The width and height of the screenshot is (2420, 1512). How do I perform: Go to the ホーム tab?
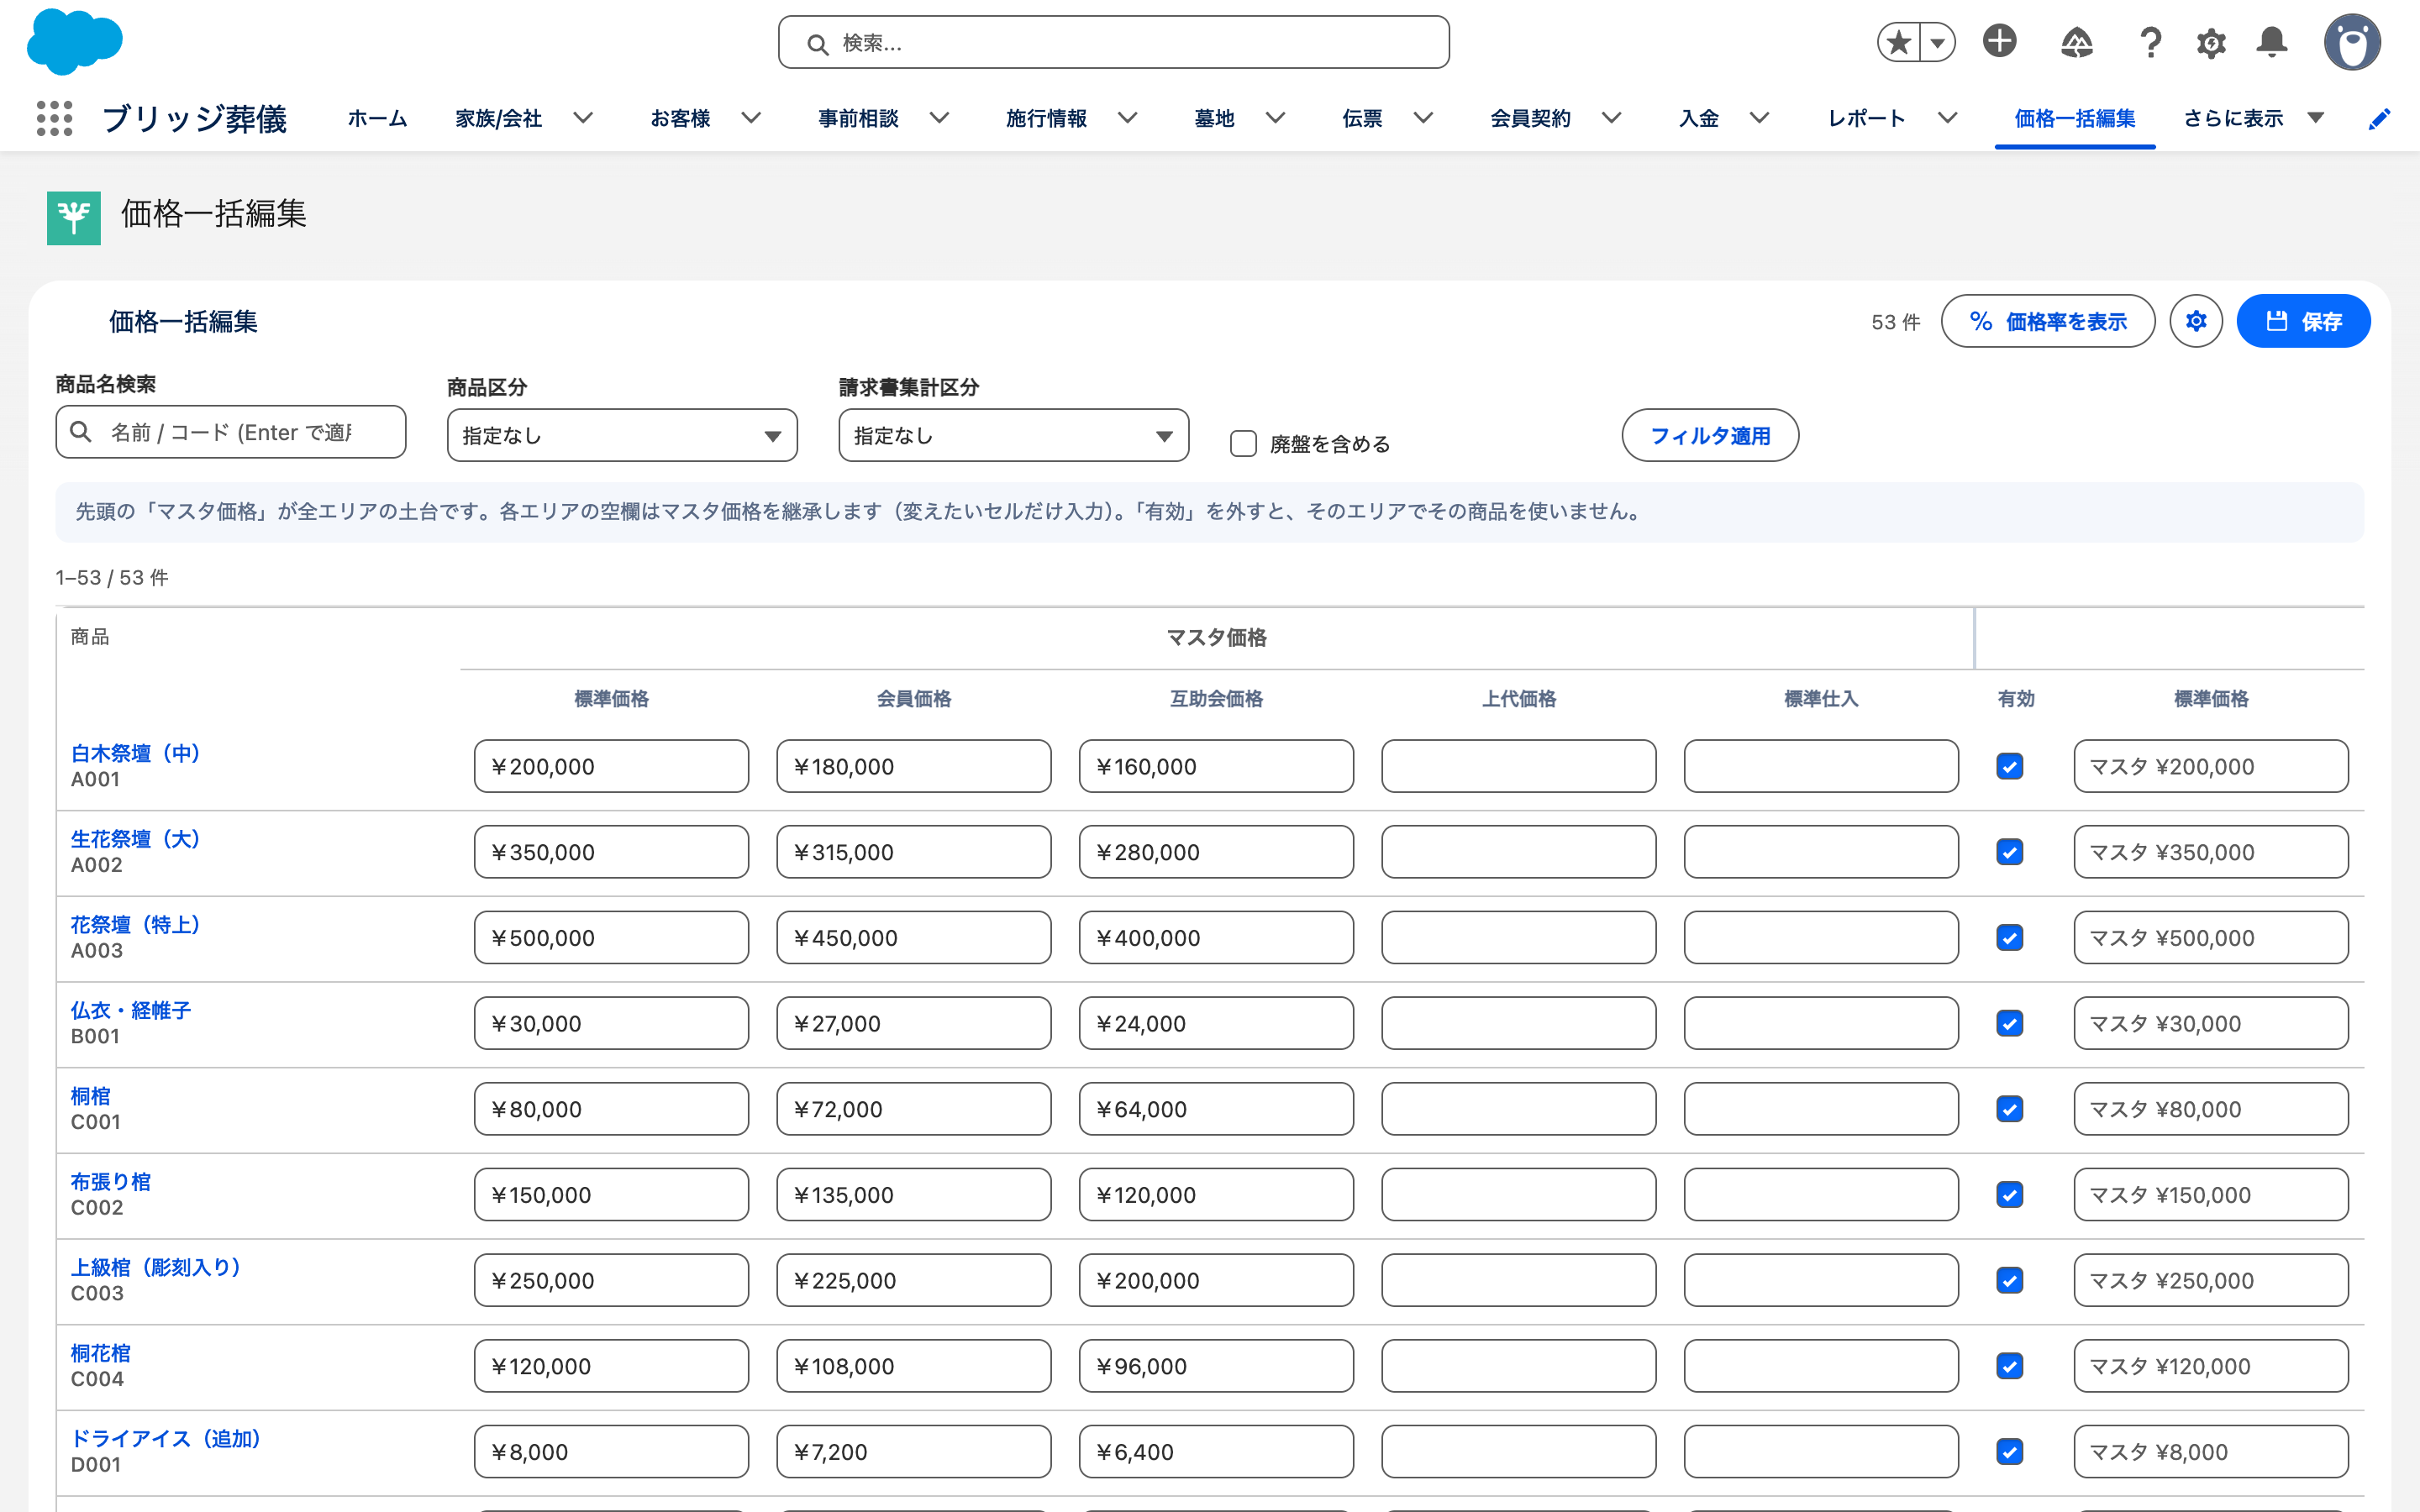377,118
